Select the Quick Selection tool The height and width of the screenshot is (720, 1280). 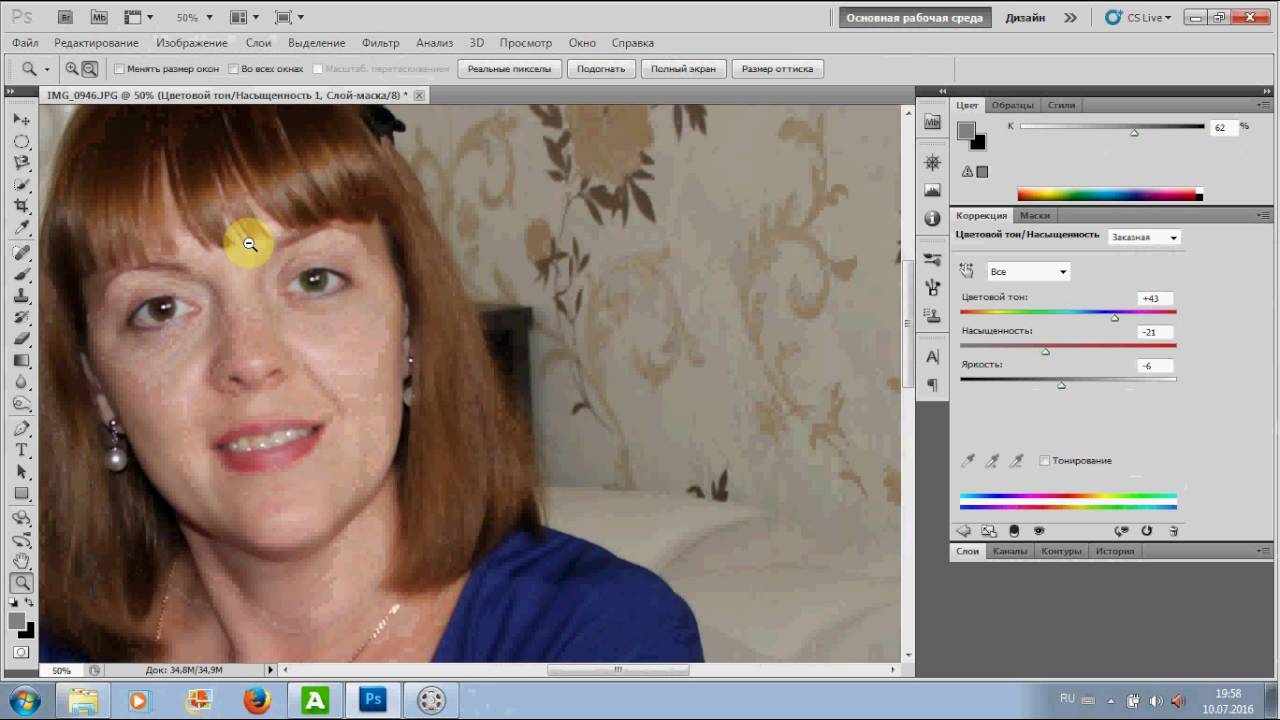(21, 185)
